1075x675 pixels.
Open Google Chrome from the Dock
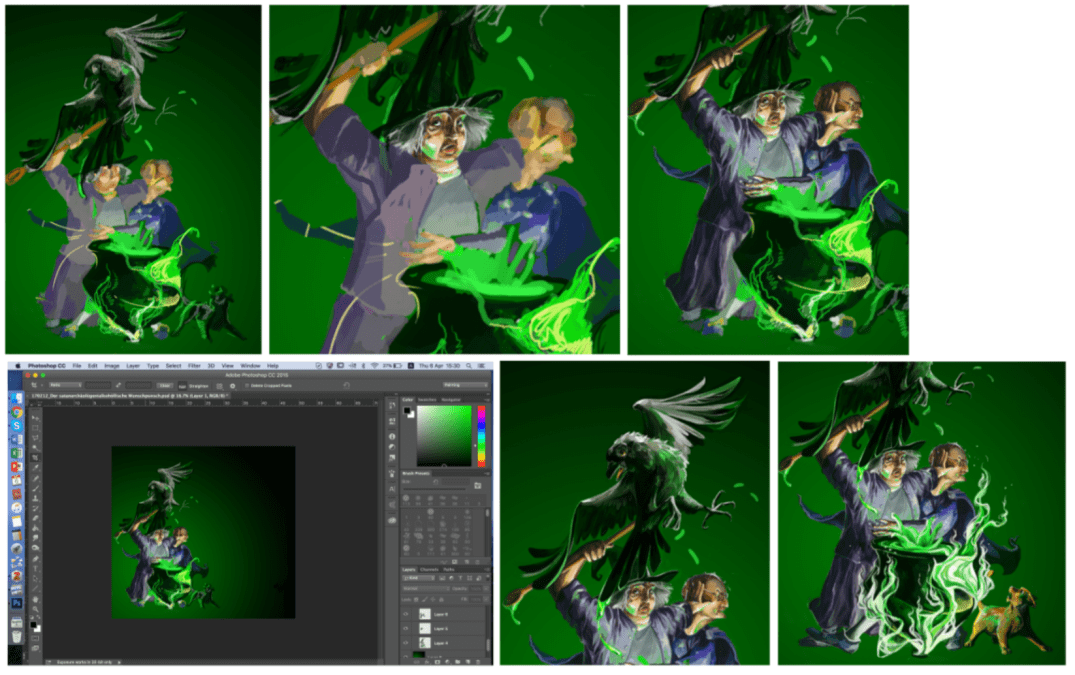pos(17,412)
